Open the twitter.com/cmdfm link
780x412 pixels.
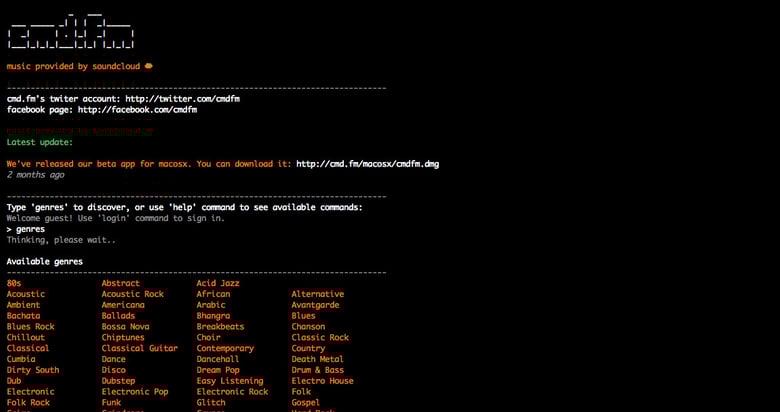183,99
